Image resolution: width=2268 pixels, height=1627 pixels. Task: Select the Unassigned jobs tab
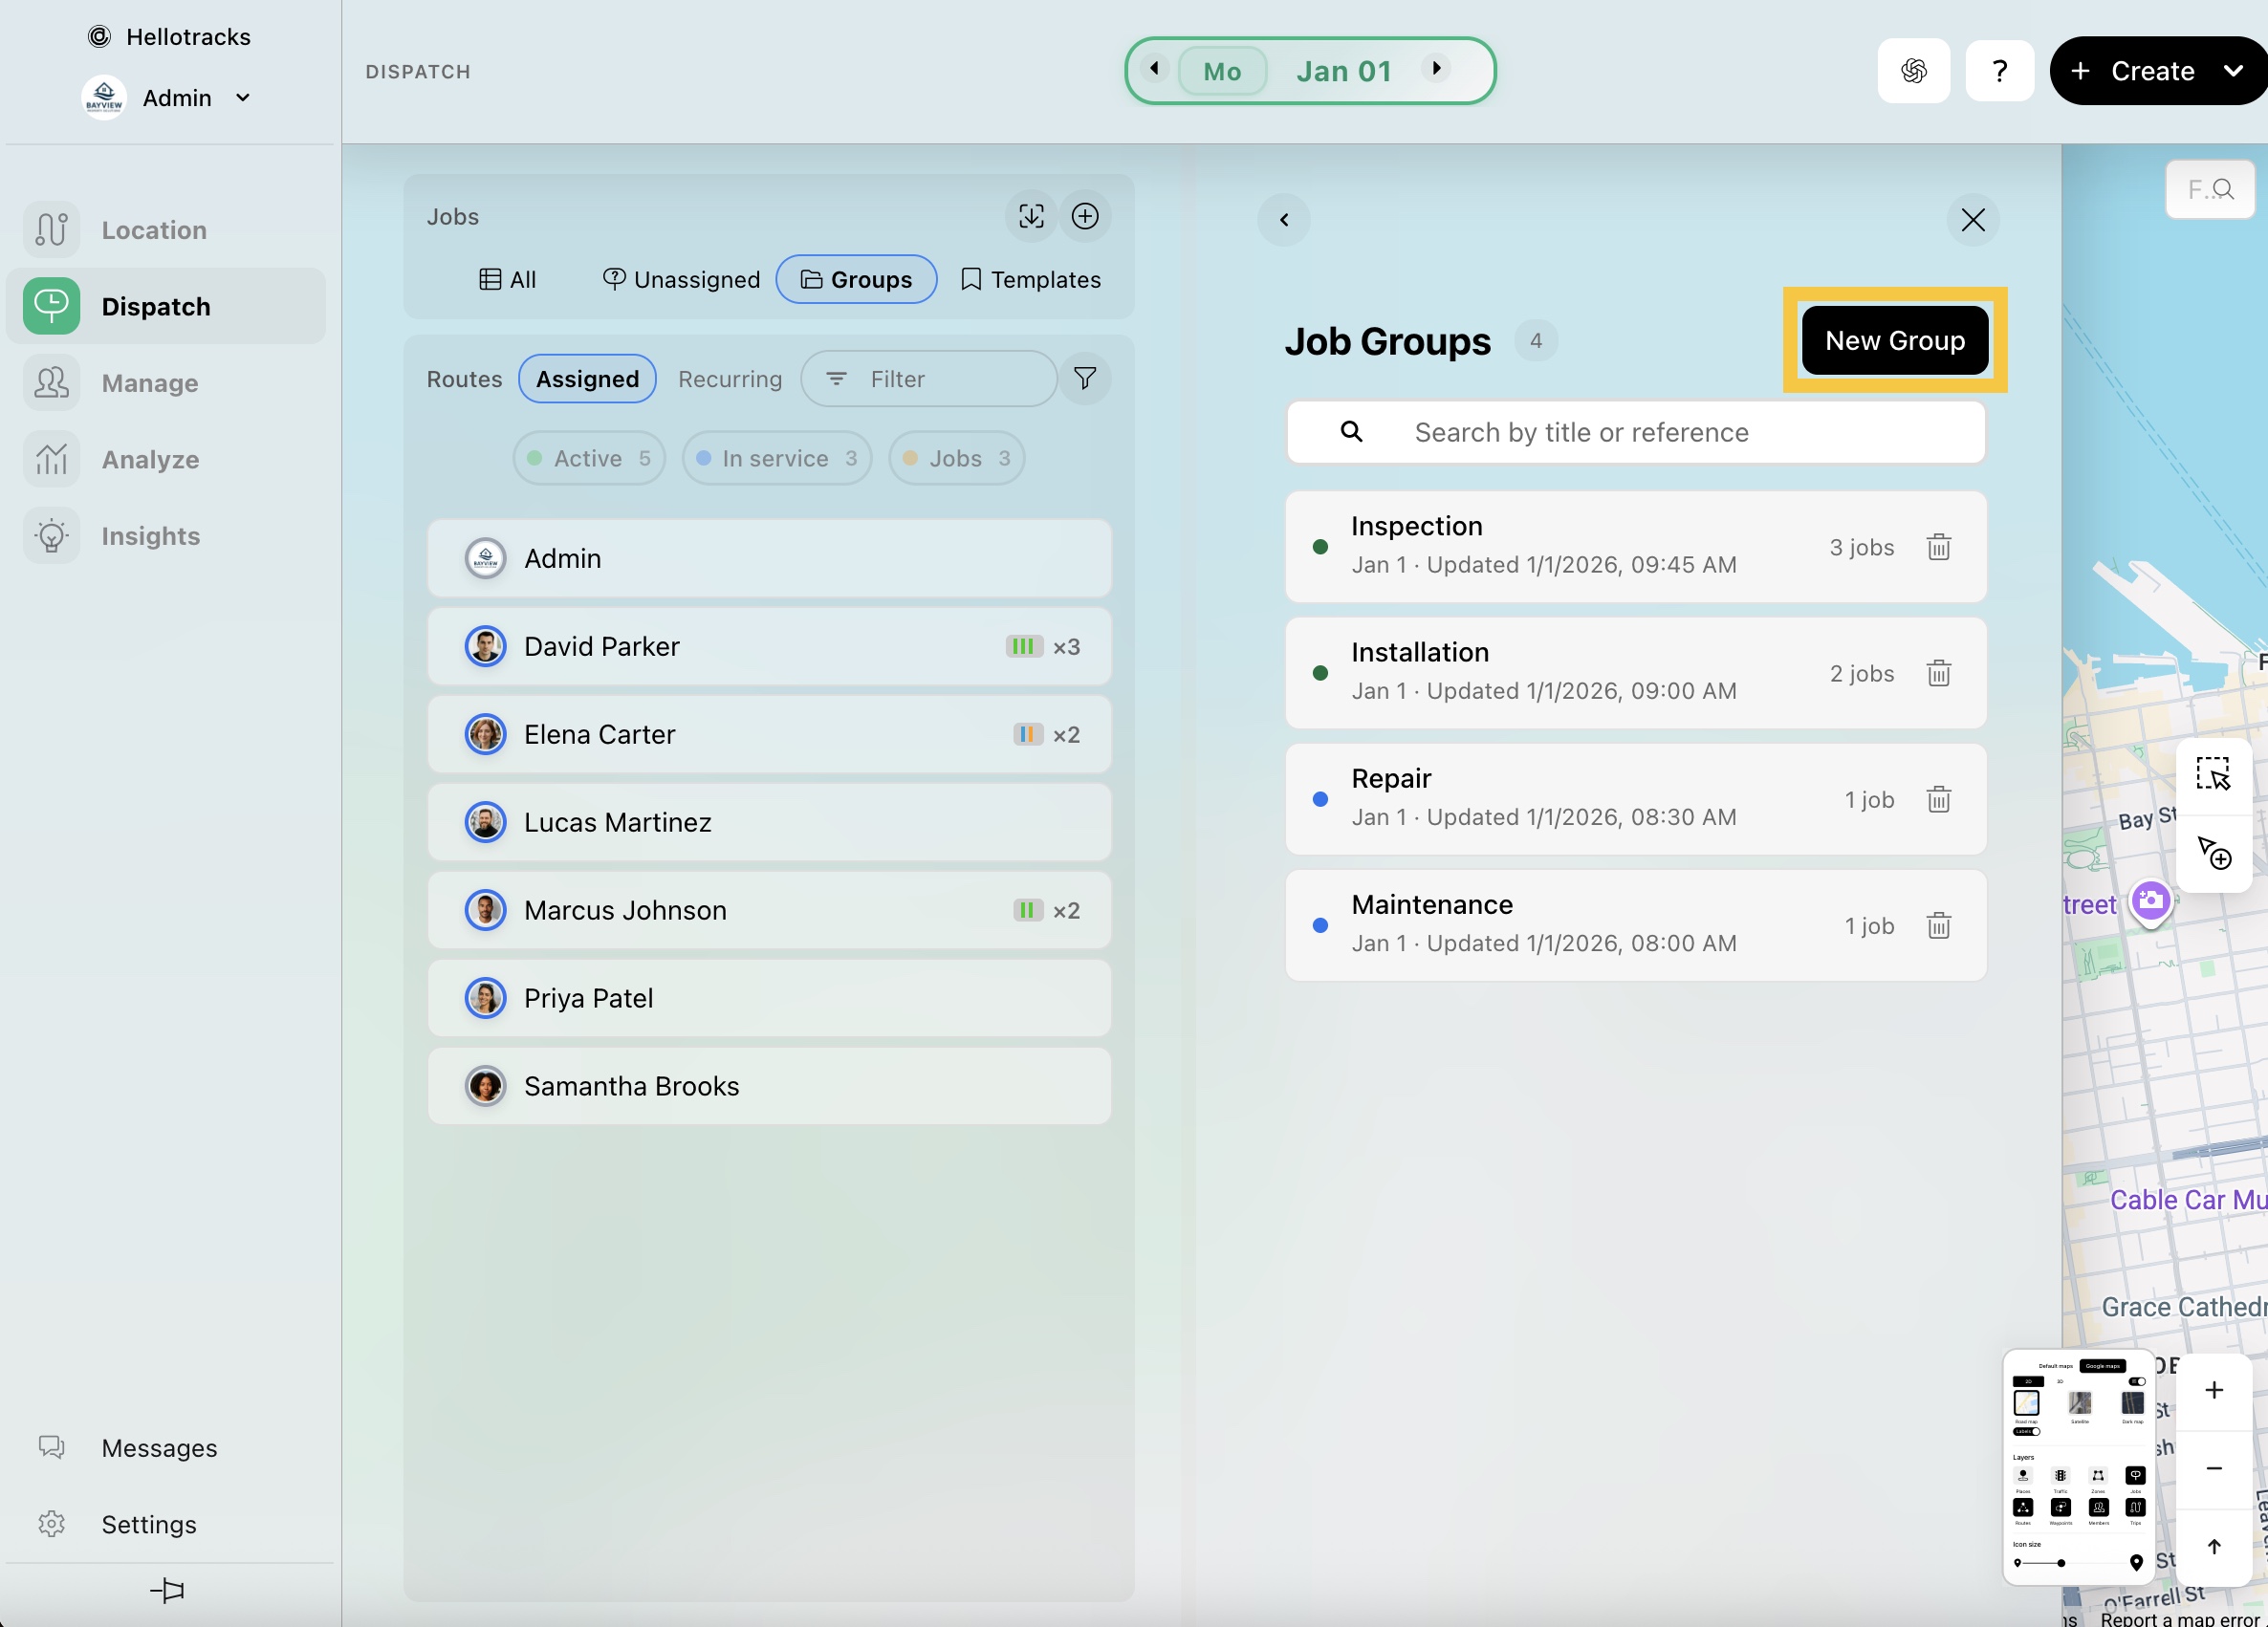[x=682, y=279]
